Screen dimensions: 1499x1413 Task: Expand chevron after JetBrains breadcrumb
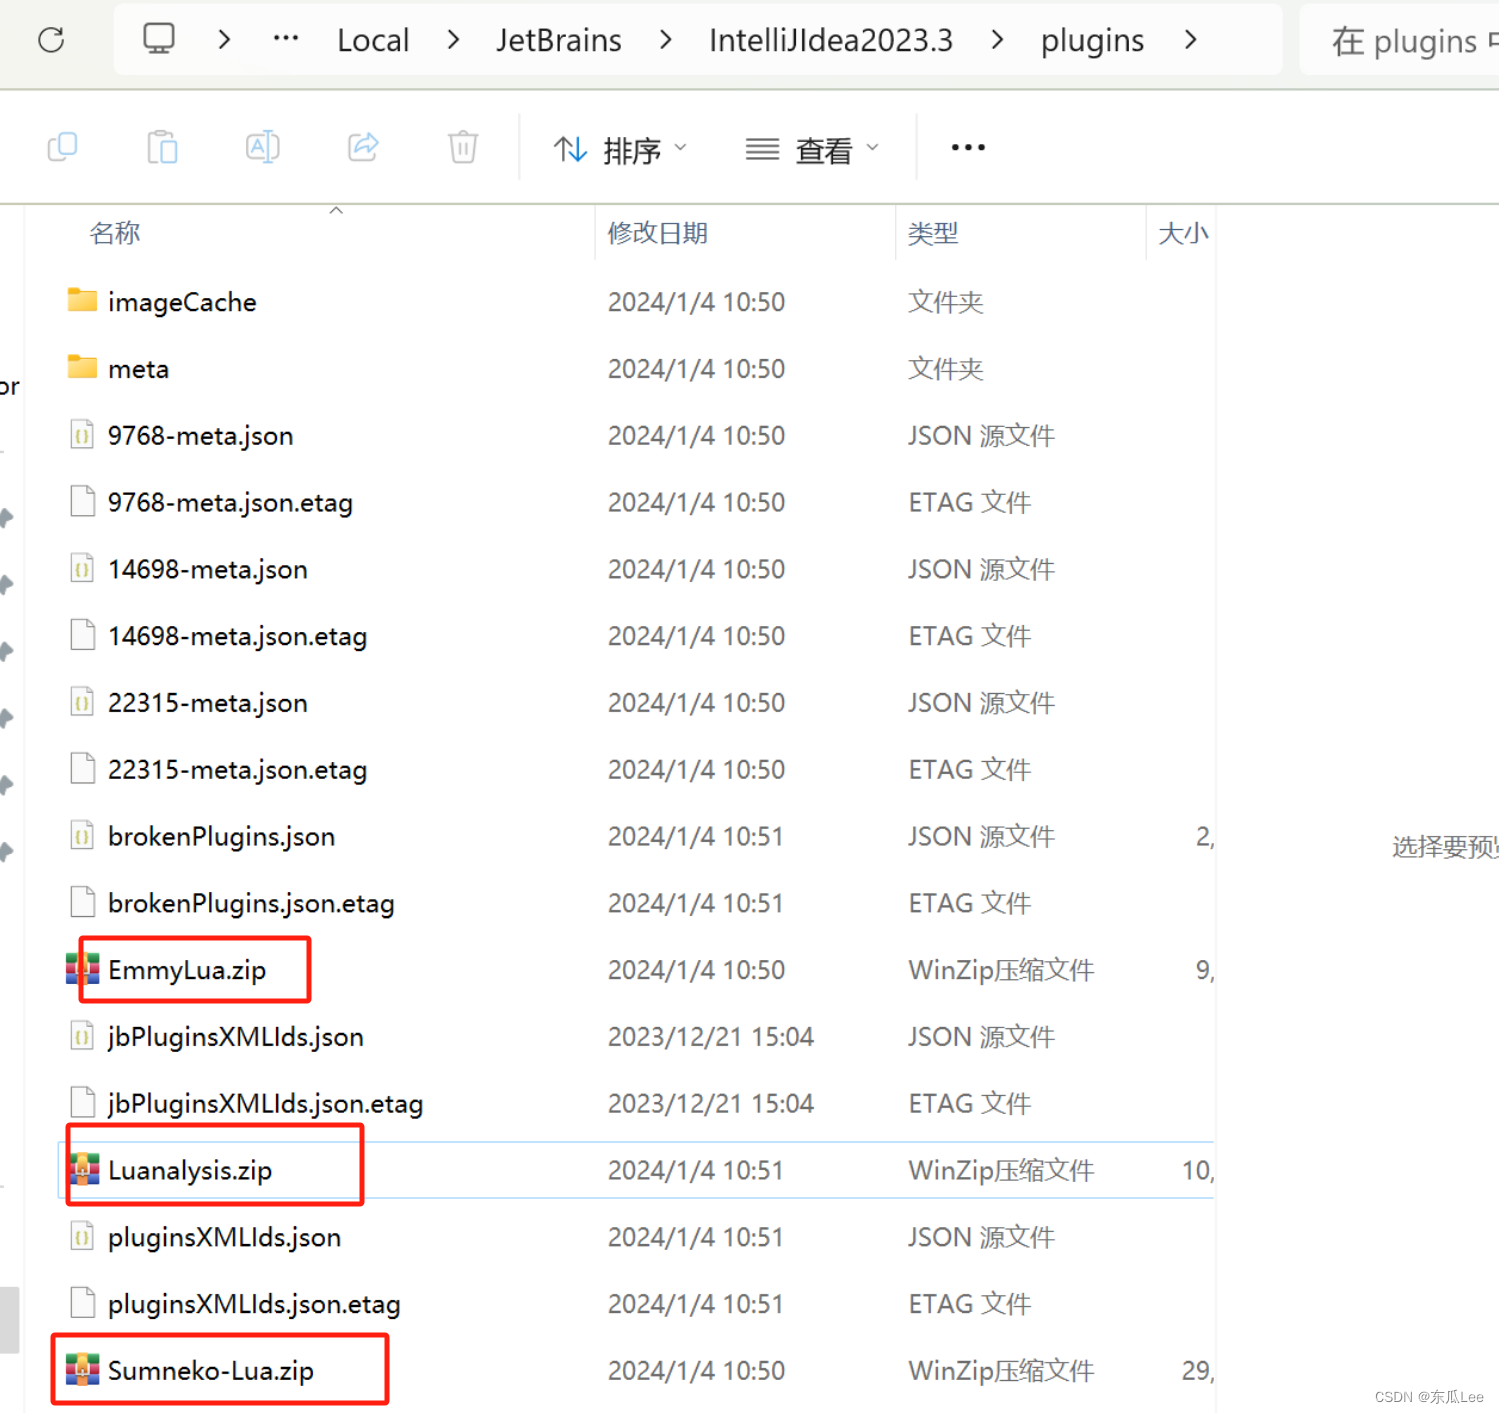click(x=666, y=40)
